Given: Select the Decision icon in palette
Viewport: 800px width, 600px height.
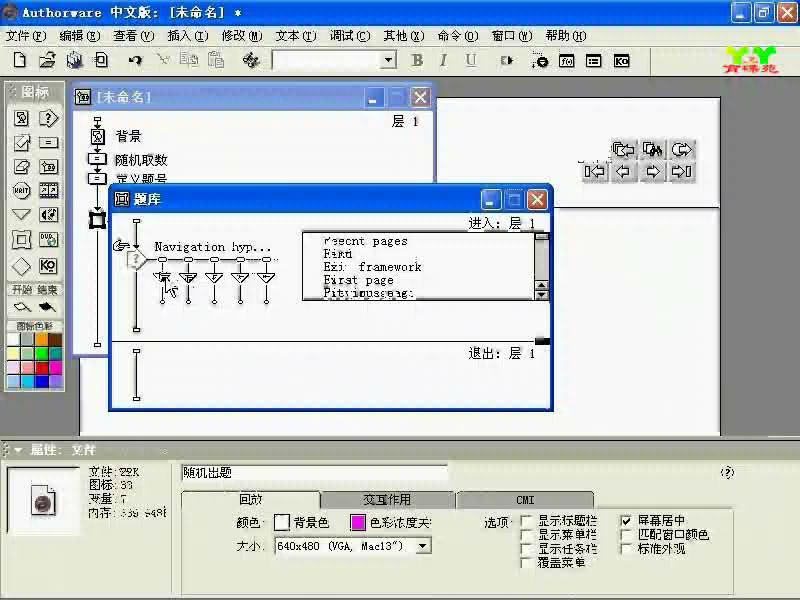Looking at the screenshot, I should click(21, 266).
